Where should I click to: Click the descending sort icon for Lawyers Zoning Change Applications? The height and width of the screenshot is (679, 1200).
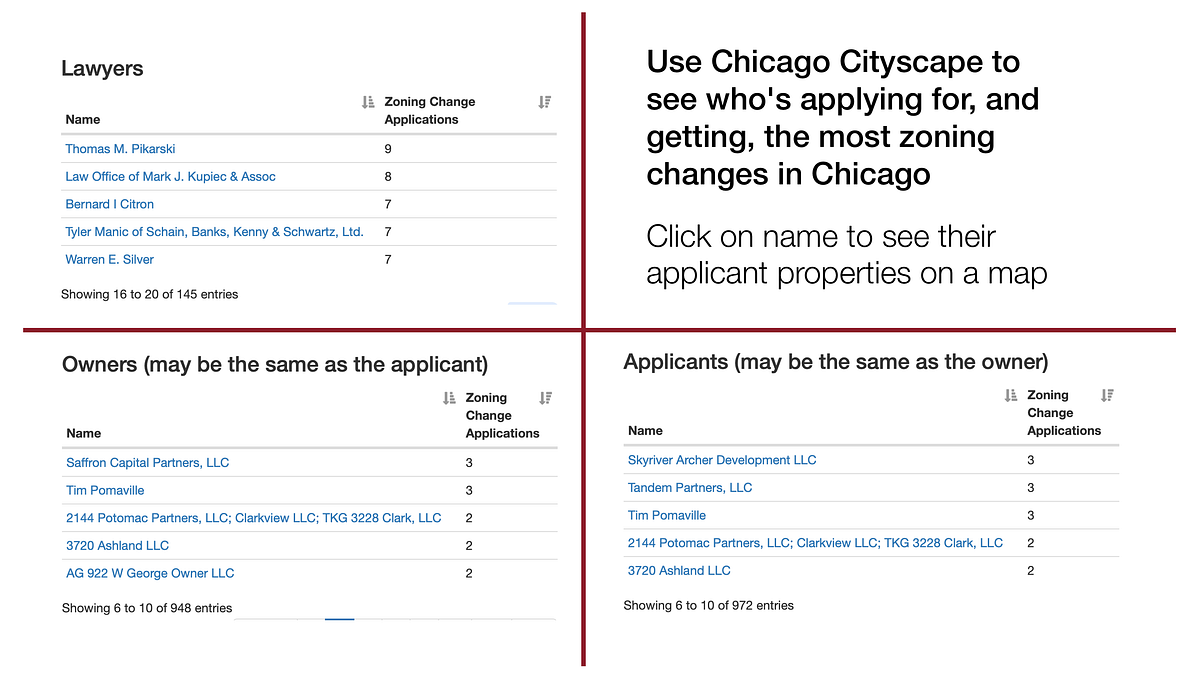(x=544, y=101)
